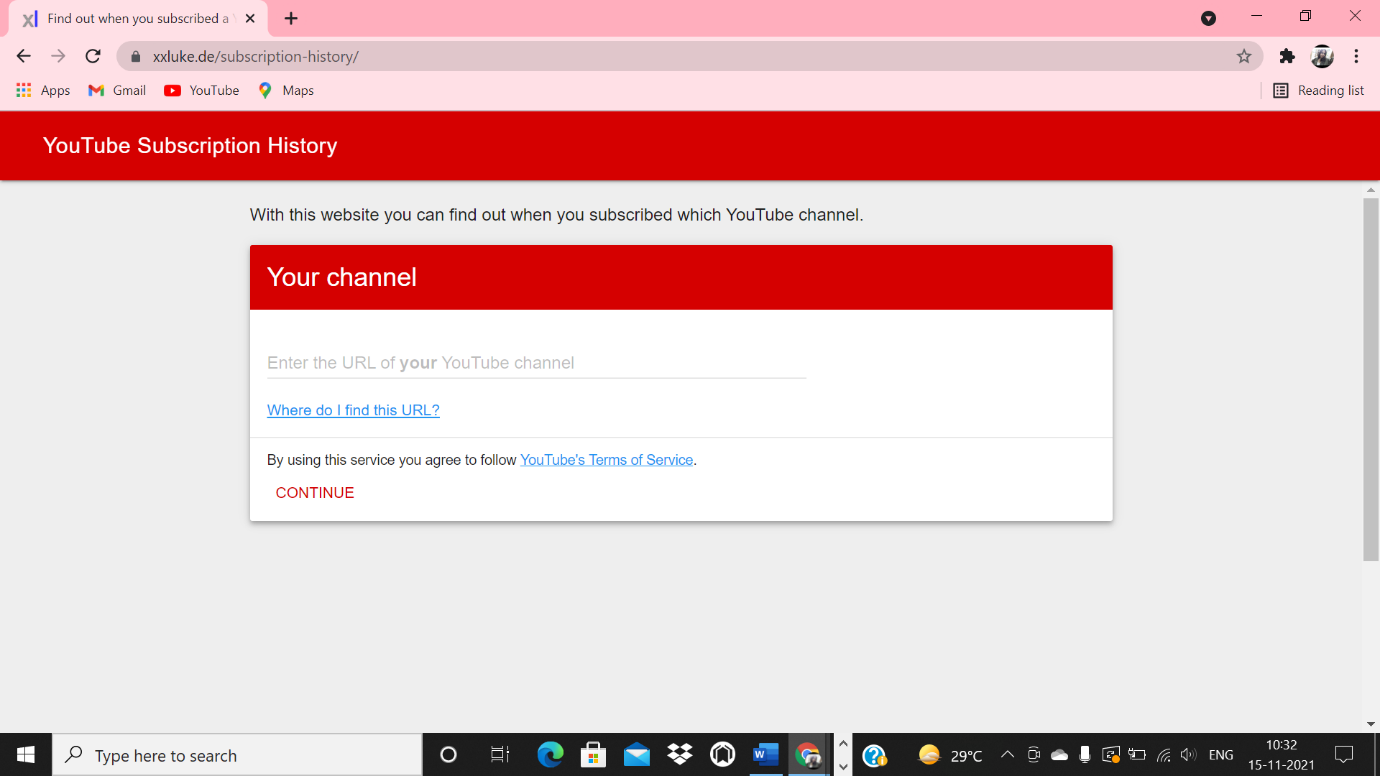Click the YouTube Subscription History header title
Image resolution: width=1380 pixels, height=776 pixels.
[x=190, y=146]
